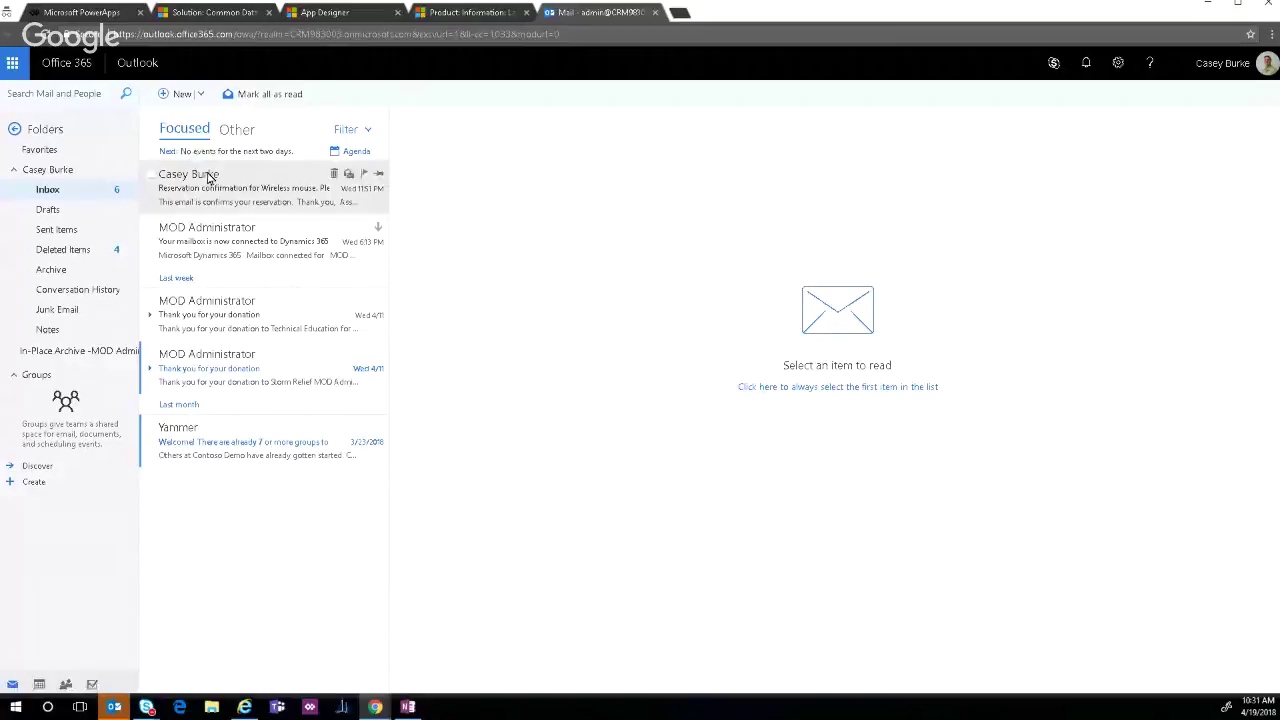This screenshot has height=720, width=1280.
Task: Collapse the Casey Burke folder tree
Action: point(14,170)
